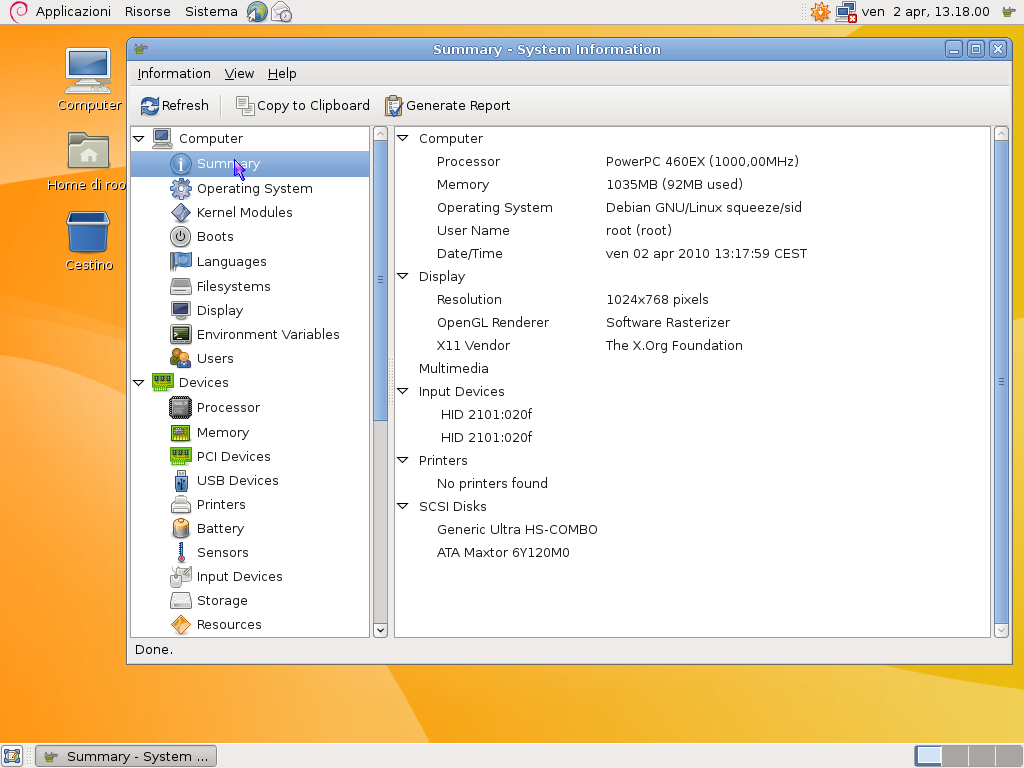
Task: Launch the web browser globe icon
Action: [257, 12]
